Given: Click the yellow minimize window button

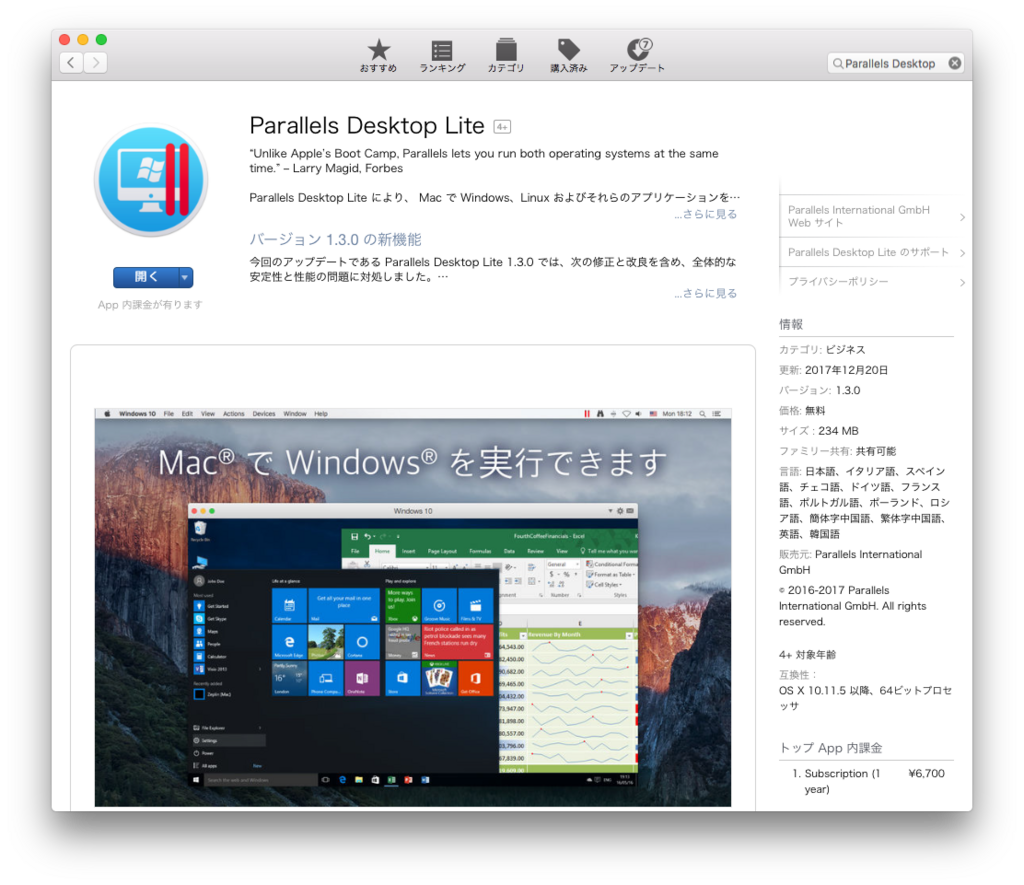Looking at the screenshot, I should point(83,39).
